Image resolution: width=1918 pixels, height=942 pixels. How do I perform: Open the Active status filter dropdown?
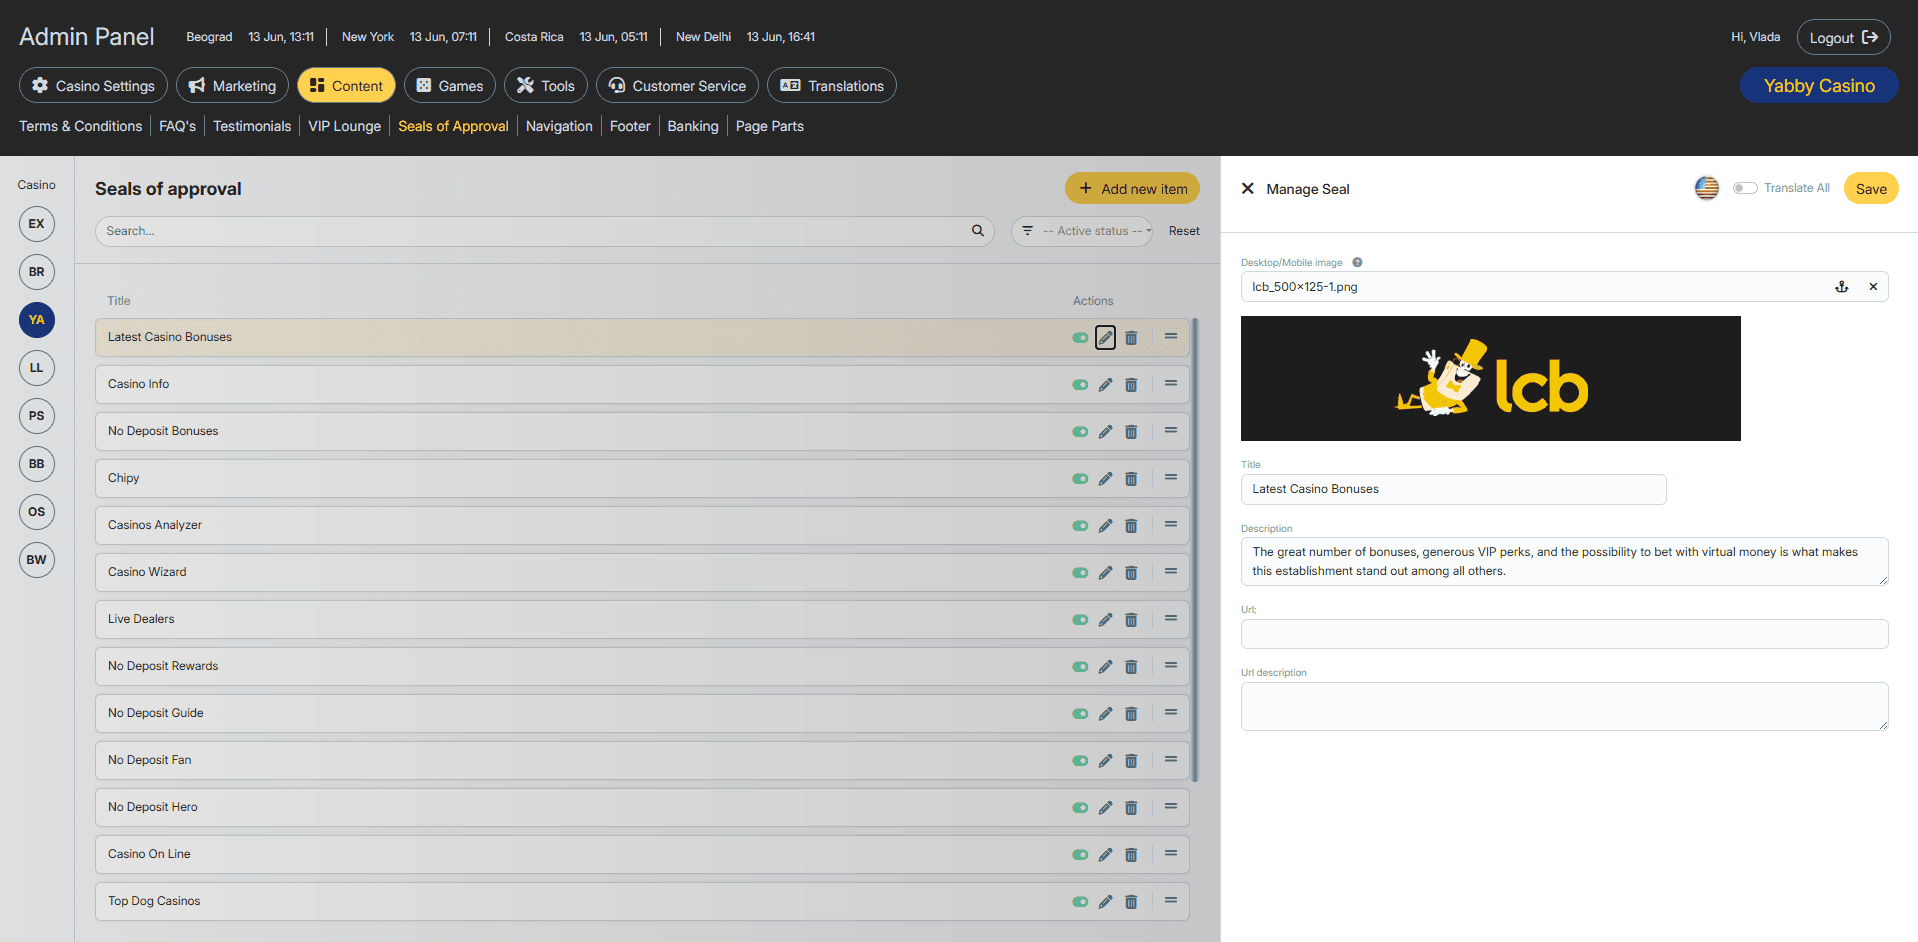point(1082,231)
